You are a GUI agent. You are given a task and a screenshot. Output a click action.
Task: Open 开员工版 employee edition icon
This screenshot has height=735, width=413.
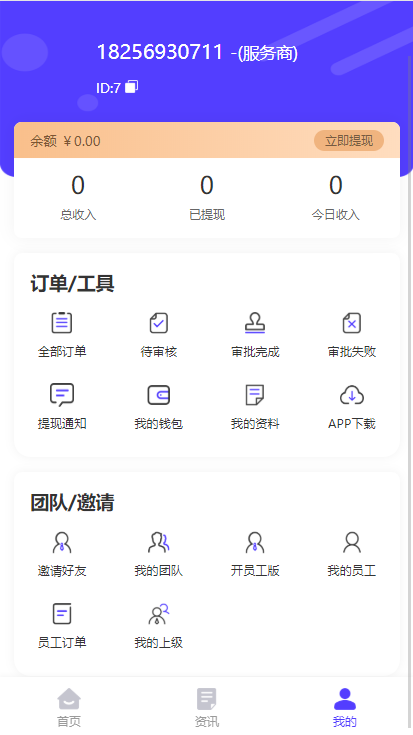tap(255, 542)
